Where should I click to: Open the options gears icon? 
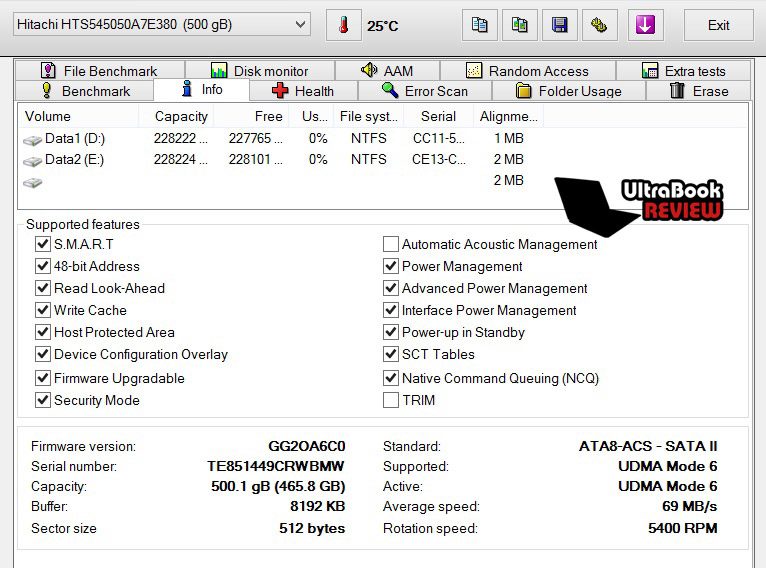(x=599, y=25)
